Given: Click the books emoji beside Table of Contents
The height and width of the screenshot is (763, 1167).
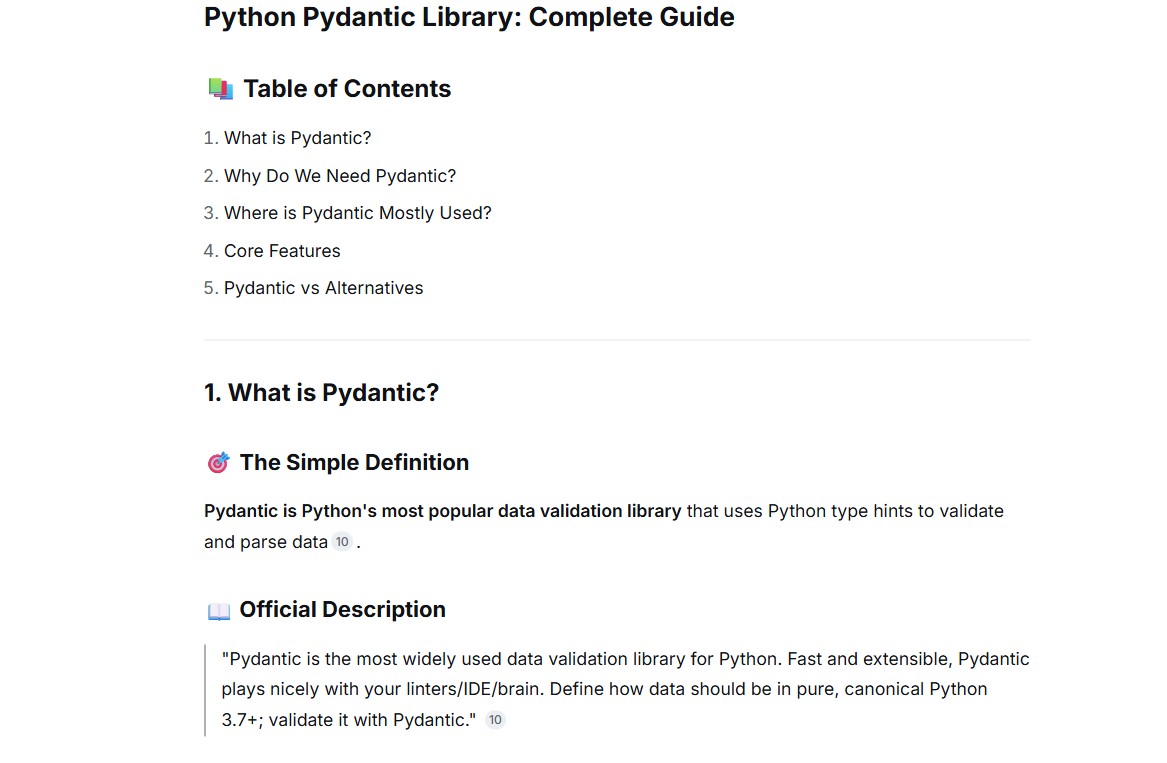Looking at the screenshot, I should pos(220,89).
